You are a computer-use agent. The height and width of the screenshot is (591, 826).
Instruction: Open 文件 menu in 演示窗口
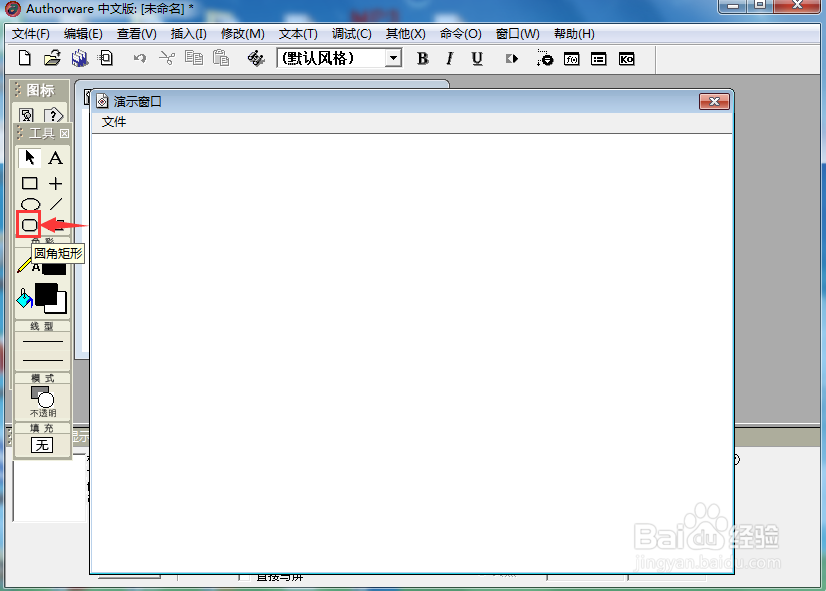(114, 122)
